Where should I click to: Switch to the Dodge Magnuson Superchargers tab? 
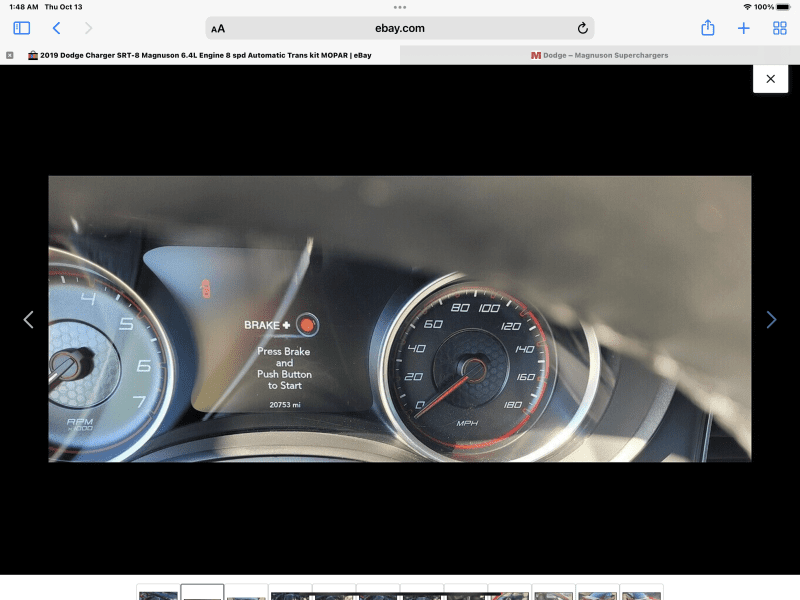point(600,55)
